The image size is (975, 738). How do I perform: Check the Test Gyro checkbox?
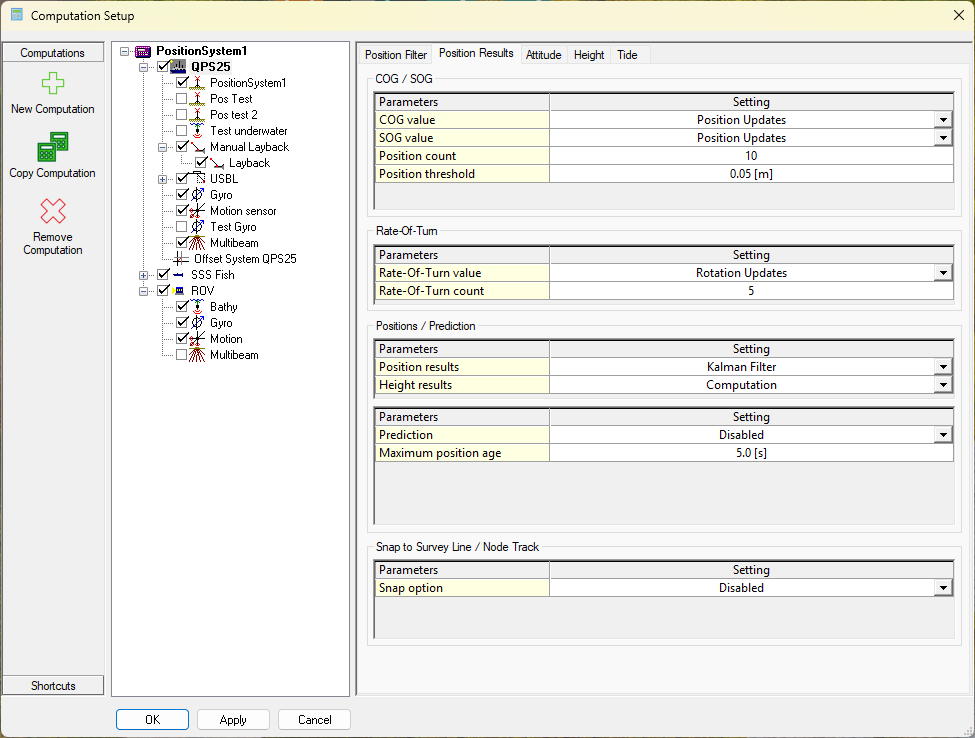pyautogui.click(x=181, y=227)
